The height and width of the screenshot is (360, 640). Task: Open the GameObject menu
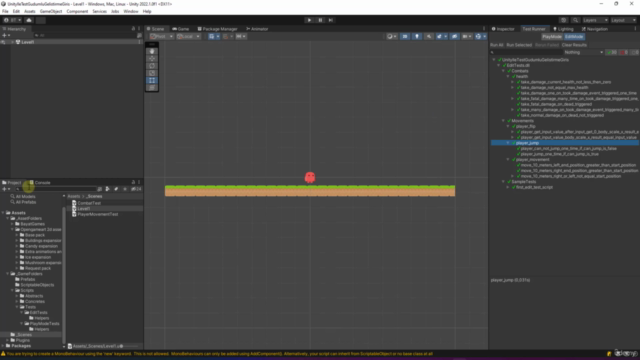pyautogui.click(x=51, y=11)
